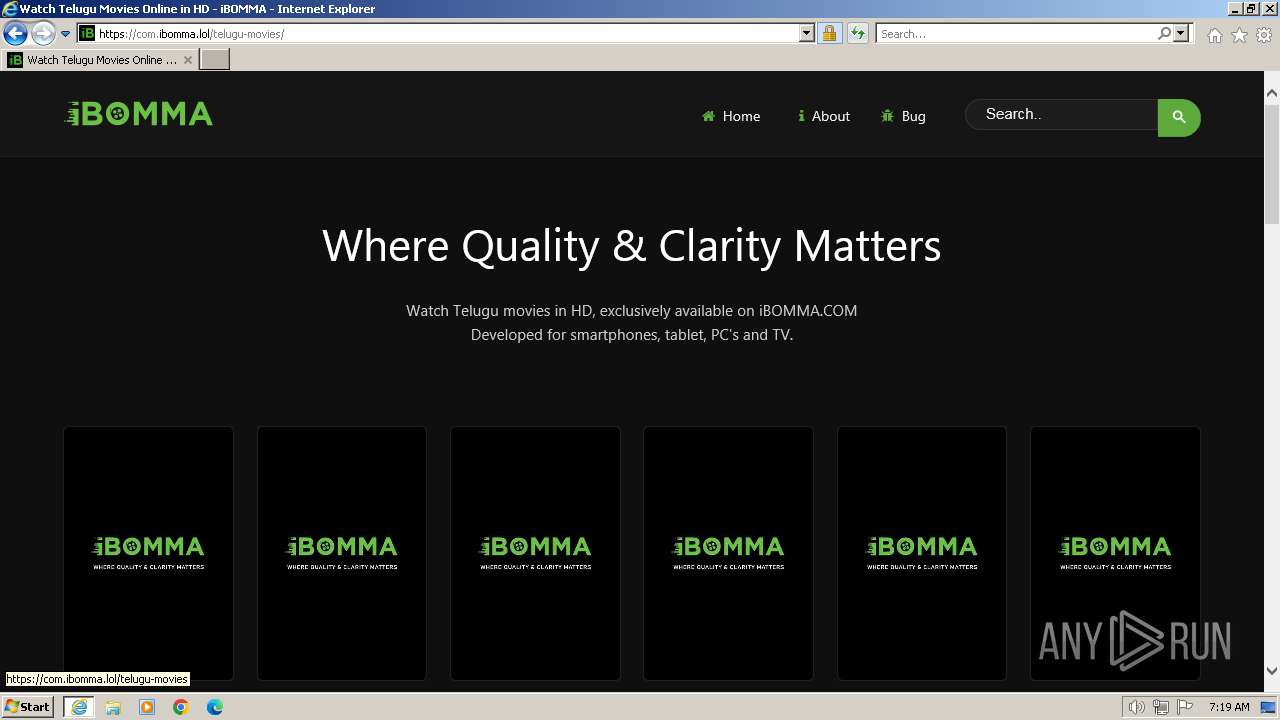Click the browser Forward arrow
This screenshot has width=1280, height=720.
[x=42, y=33]
